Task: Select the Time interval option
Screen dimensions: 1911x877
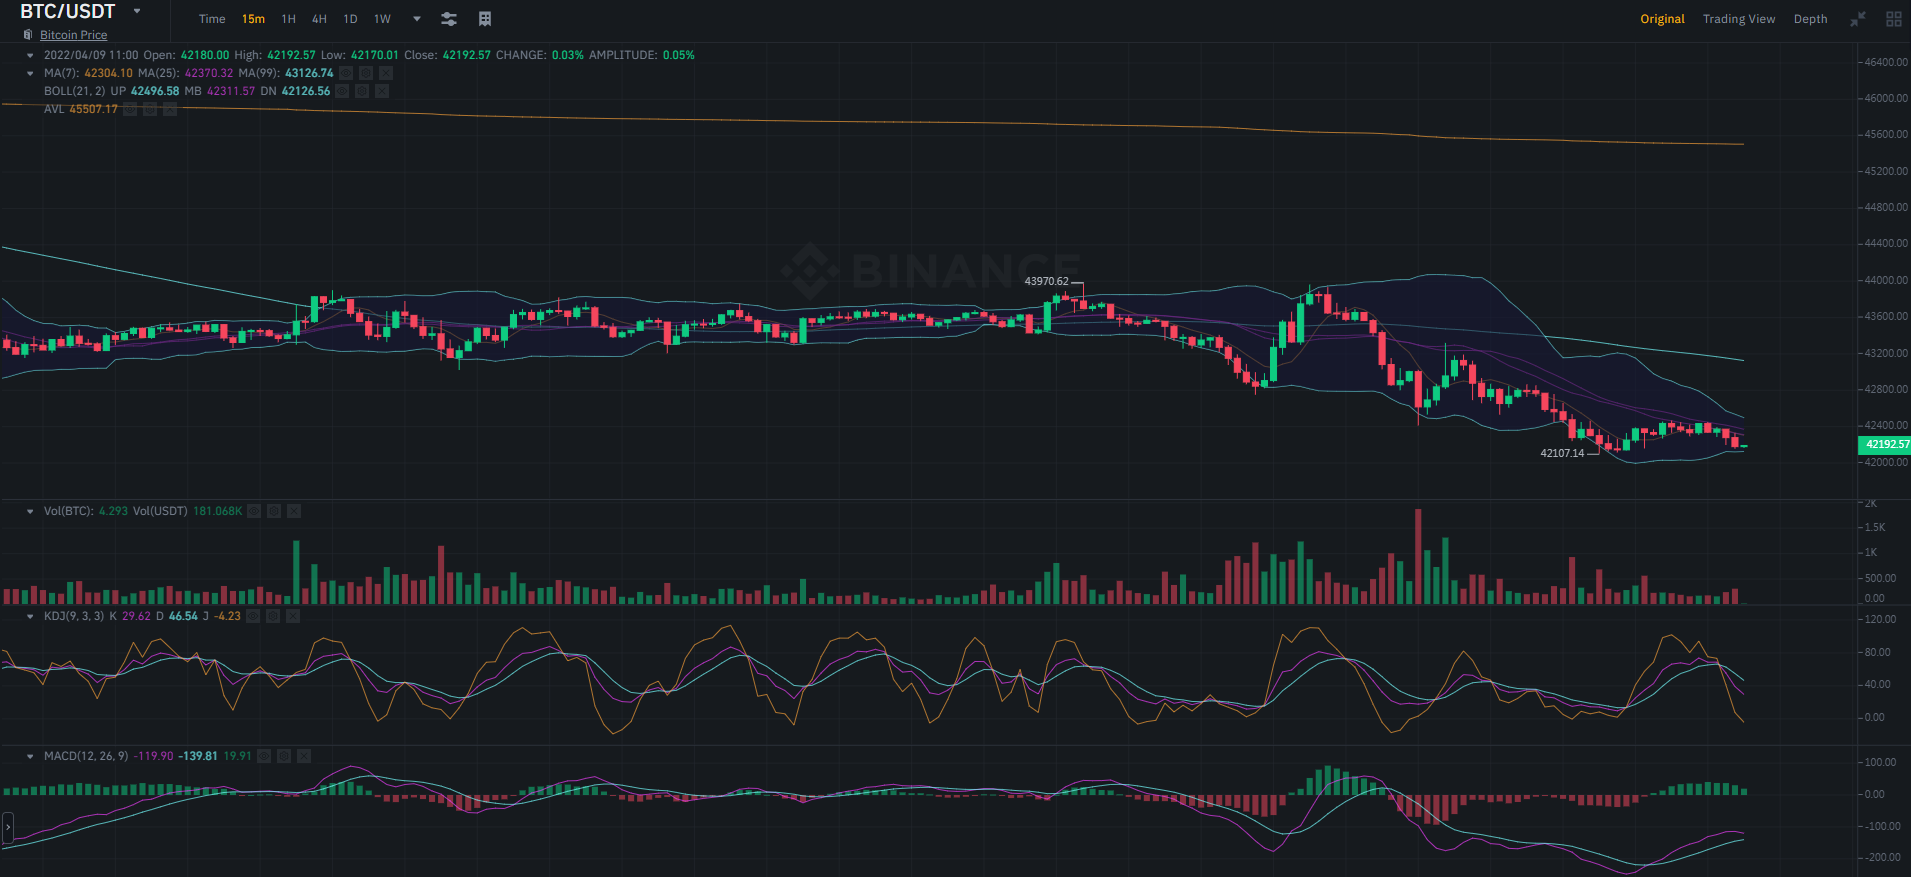Action: tap(212, 19)
